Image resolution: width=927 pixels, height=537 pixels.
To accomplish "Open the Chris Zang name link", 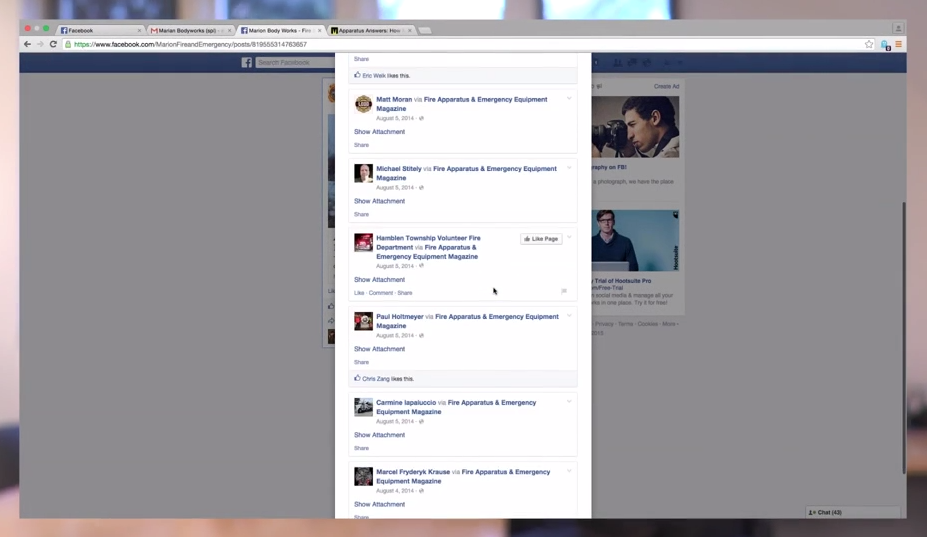I will click(x=376, y=379).
